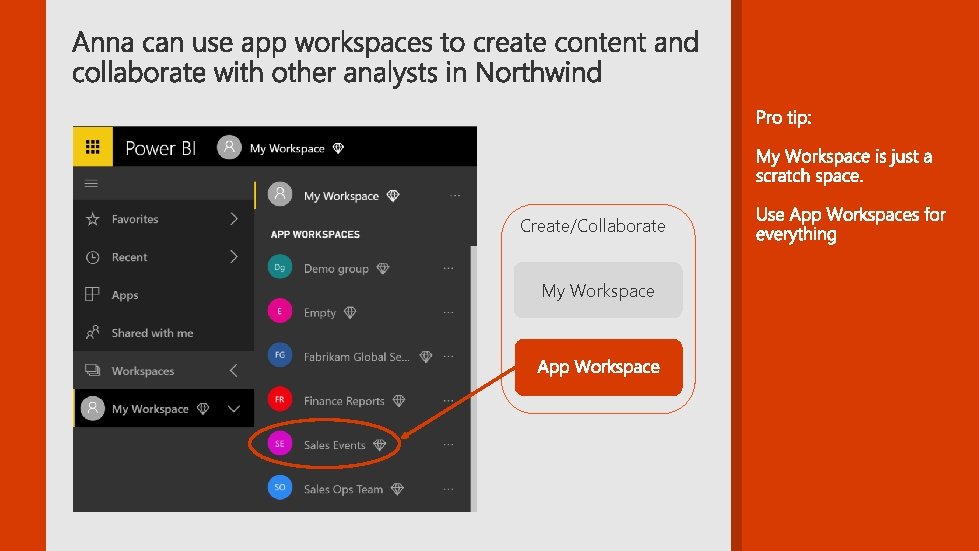
Task: Click the App Workspace orange button
Action: pyautogui.click(x=598, y=367)
